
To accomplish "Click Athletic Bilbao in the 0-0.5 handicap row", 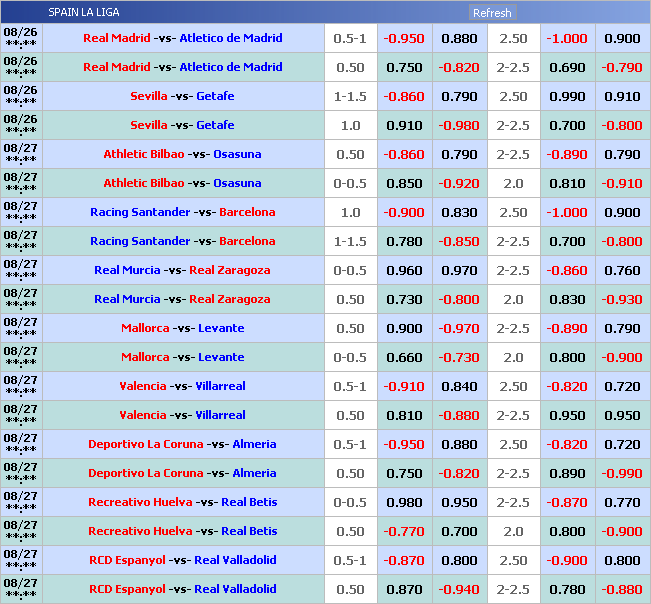I will click(x=144, y=183).
